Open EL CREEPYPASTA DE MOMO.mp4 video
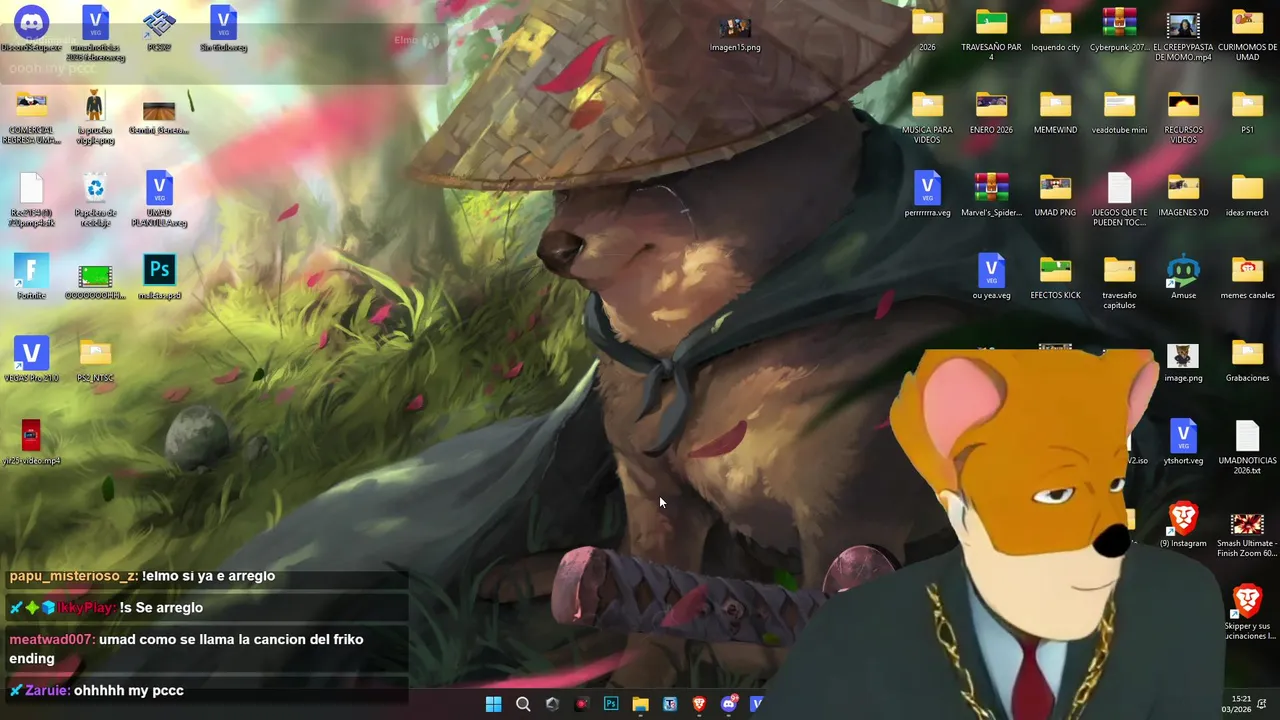Image resolution: width=1280 pixels, height=720 pixels. click(1183, 35)
